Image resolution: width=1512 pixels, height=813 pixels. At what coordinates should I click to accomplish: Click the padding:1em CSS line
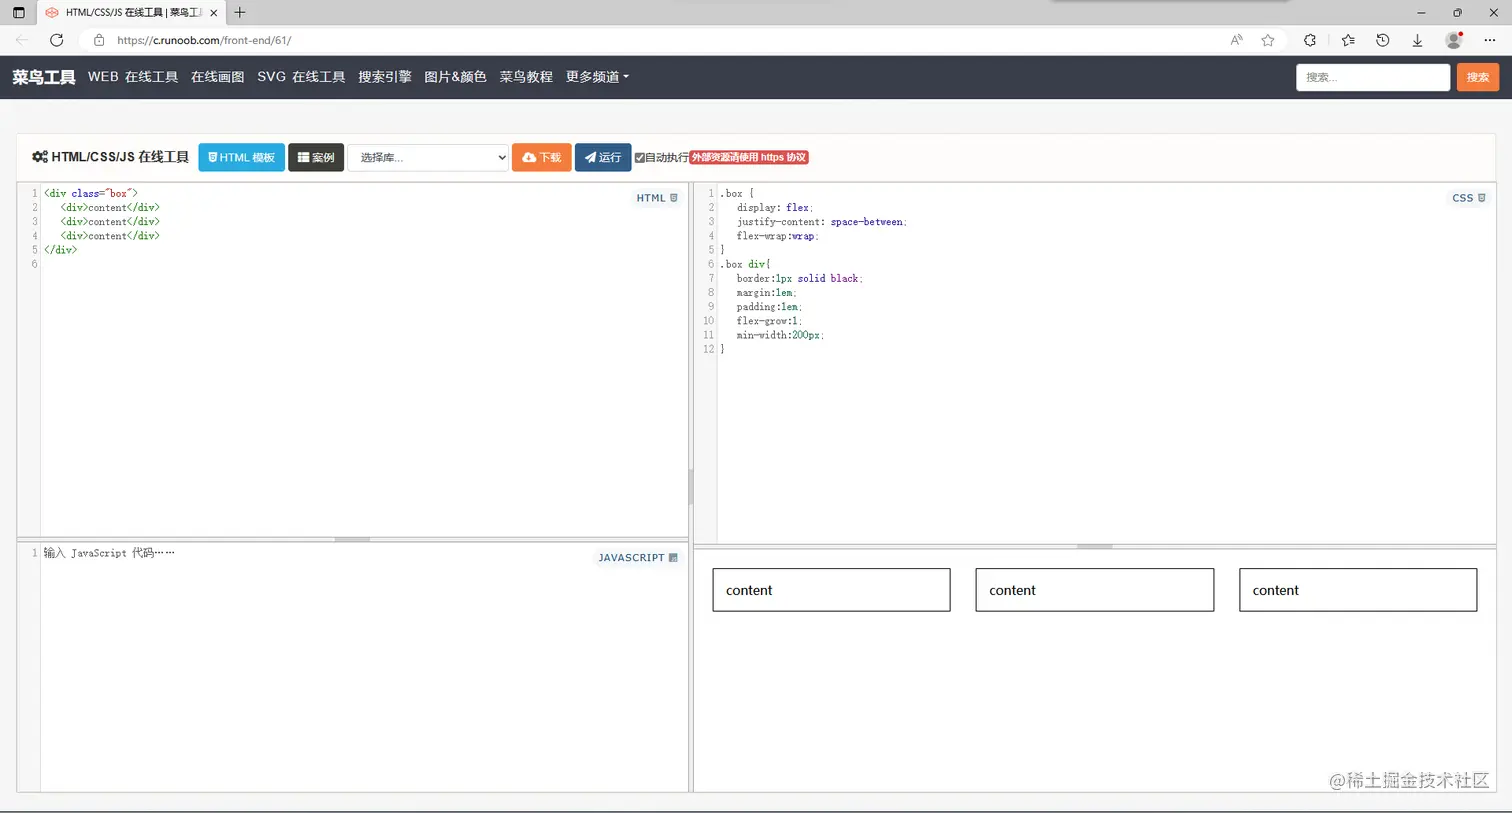coord(770,307)
